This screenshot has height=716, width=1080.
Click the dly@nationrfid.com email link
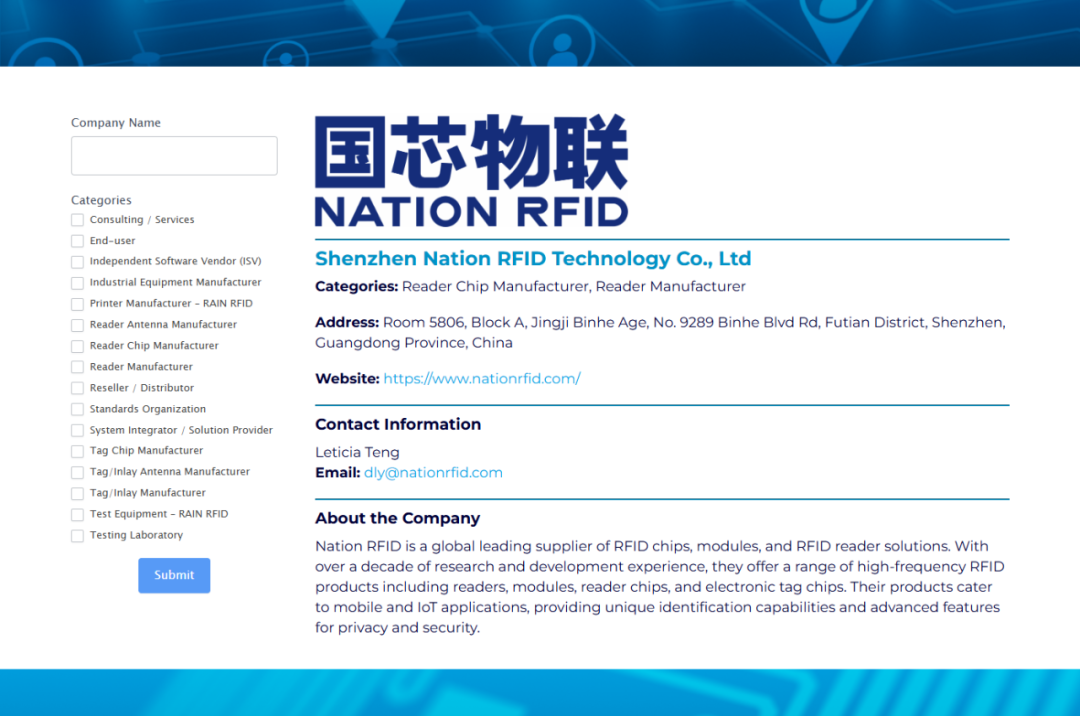click(433, 473)
